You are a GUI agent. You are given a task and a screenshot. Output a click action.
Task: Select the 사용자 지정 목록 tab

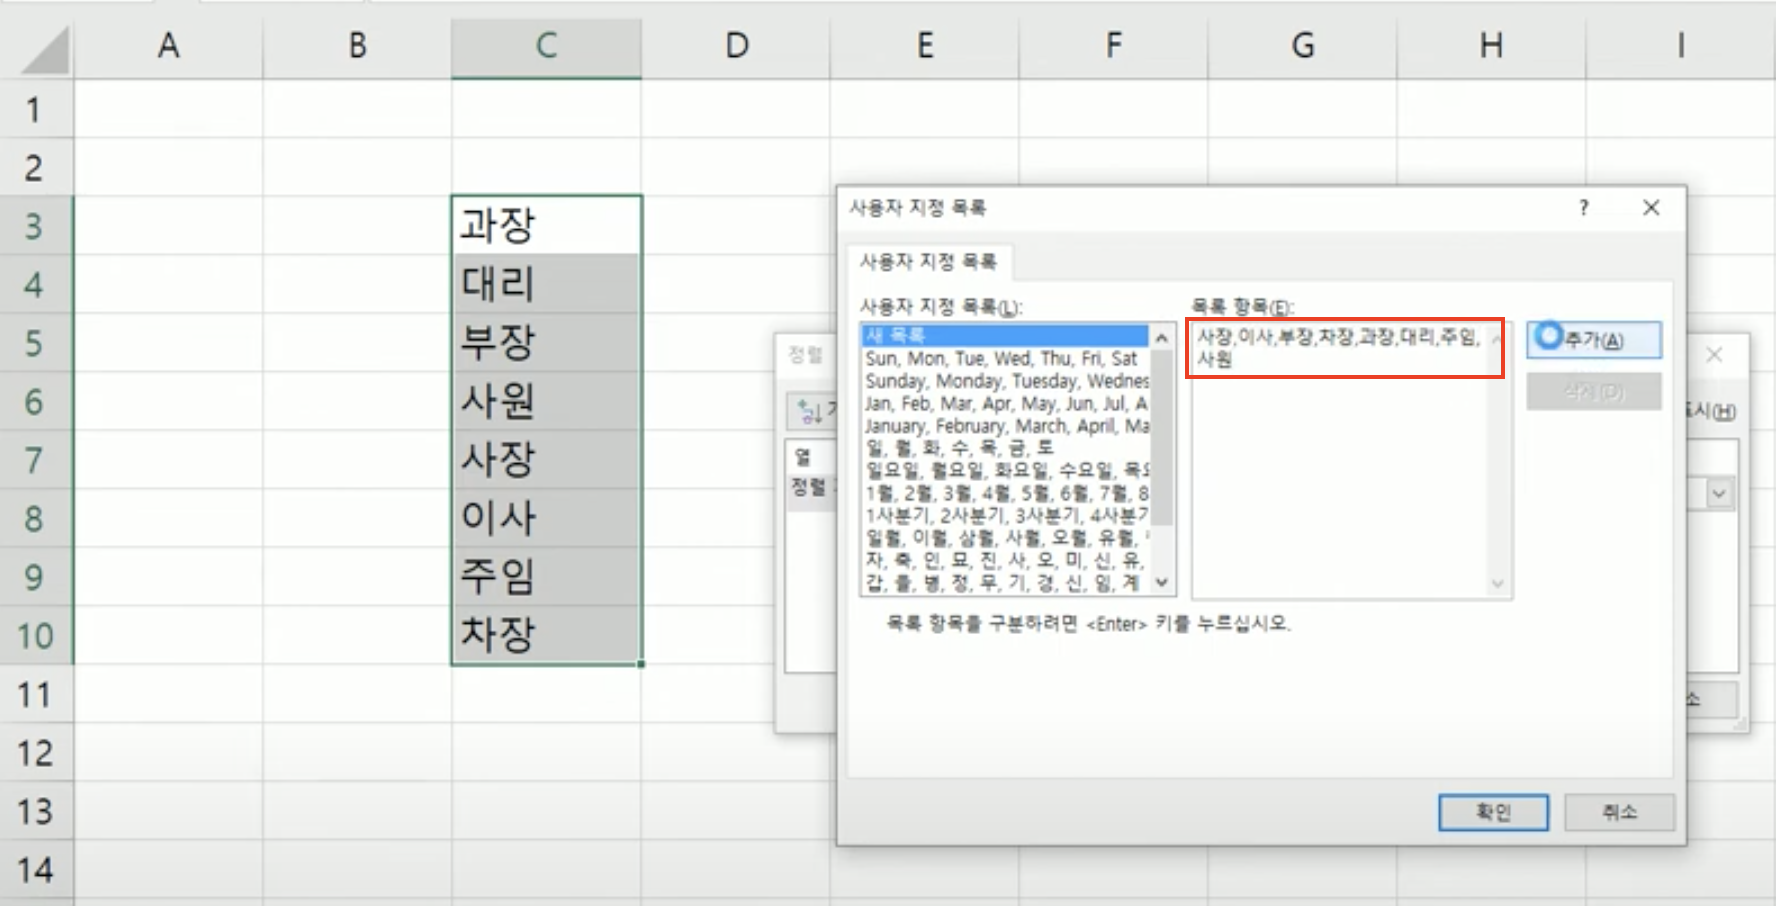(x=928, y=262)
